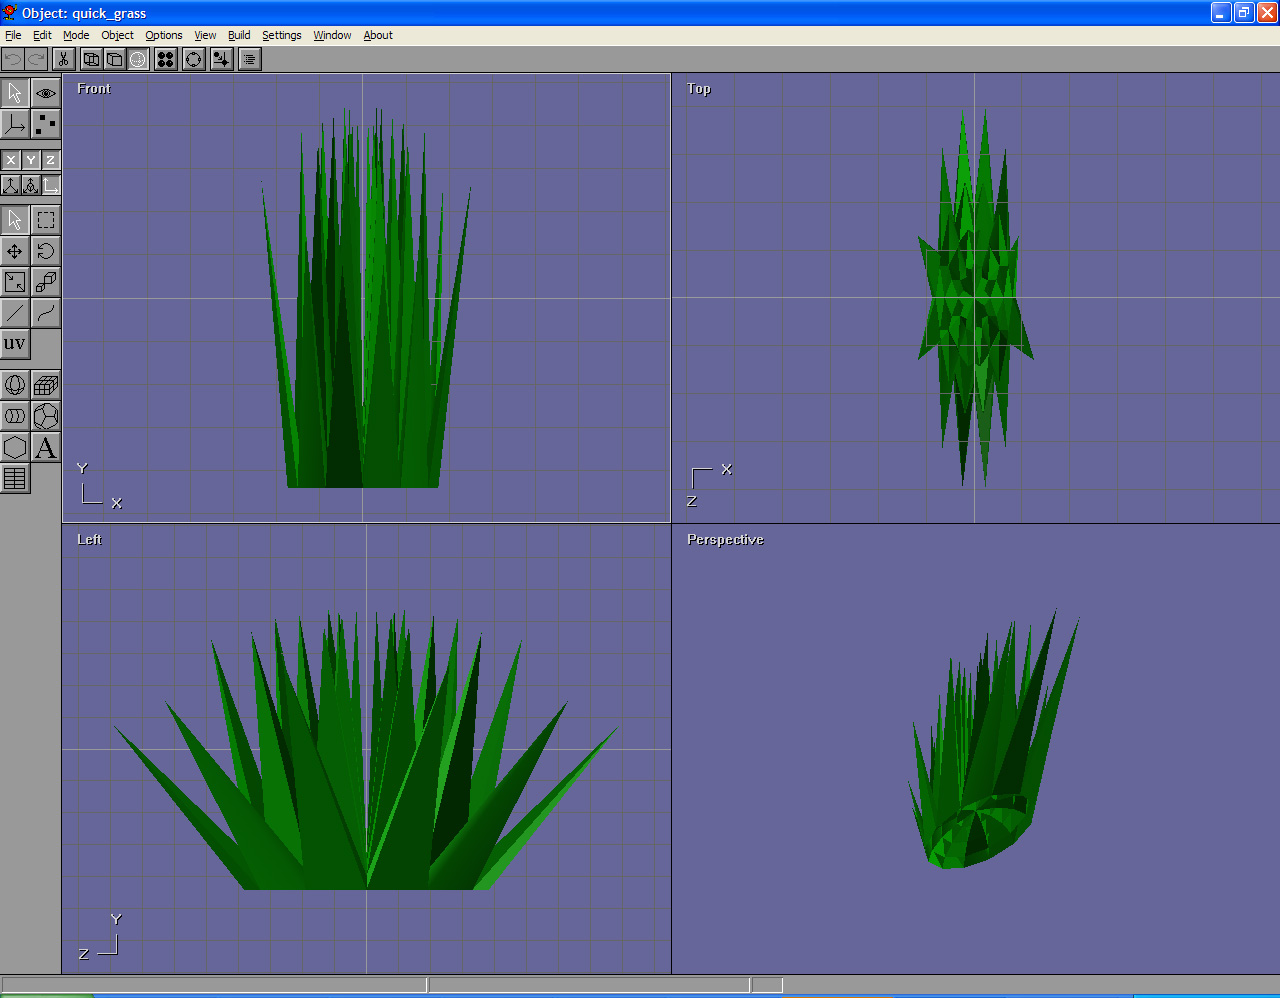Switch to the eye view mode
Viewport: 1280px width, 998px height.
46,93
